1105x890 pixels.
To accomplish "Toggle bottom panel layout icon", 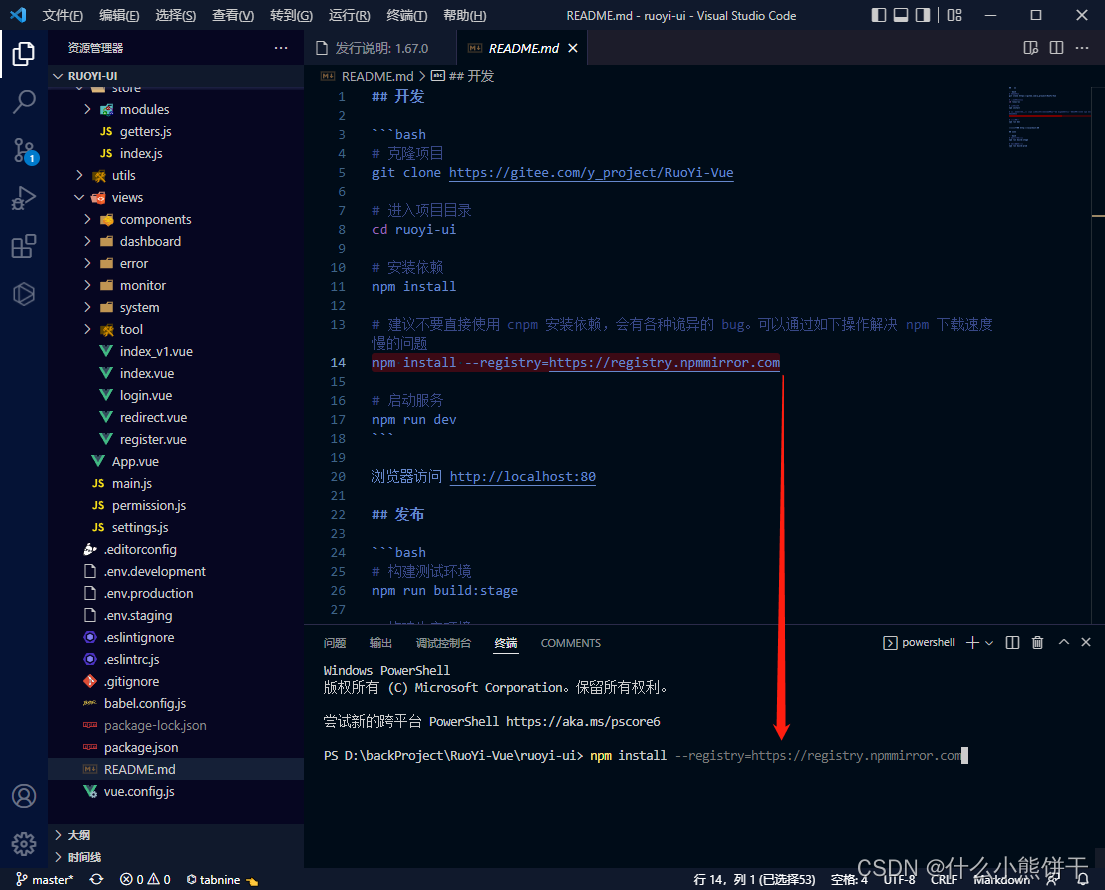I will click(x=901, y=15).
